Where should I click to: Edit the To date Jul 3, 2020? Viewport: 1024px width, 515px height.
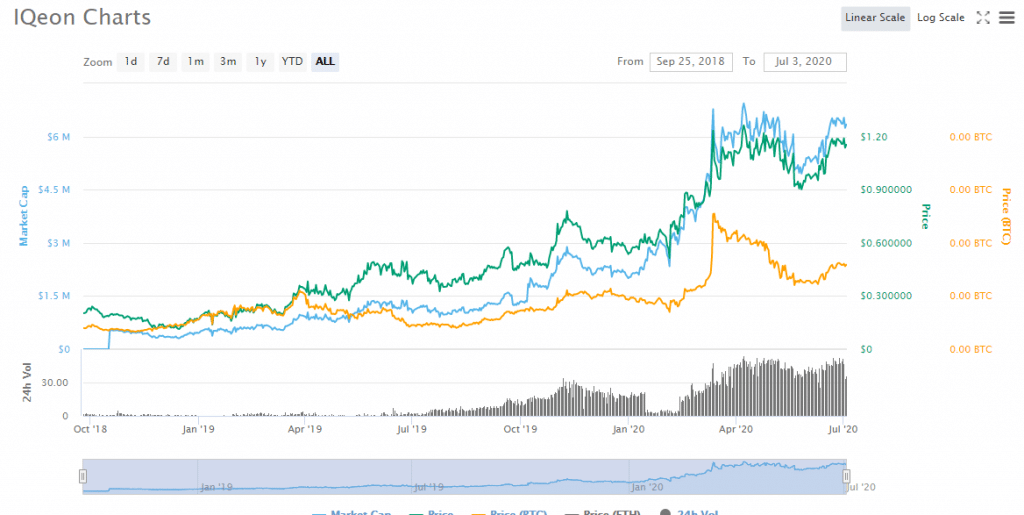[805, 61]
